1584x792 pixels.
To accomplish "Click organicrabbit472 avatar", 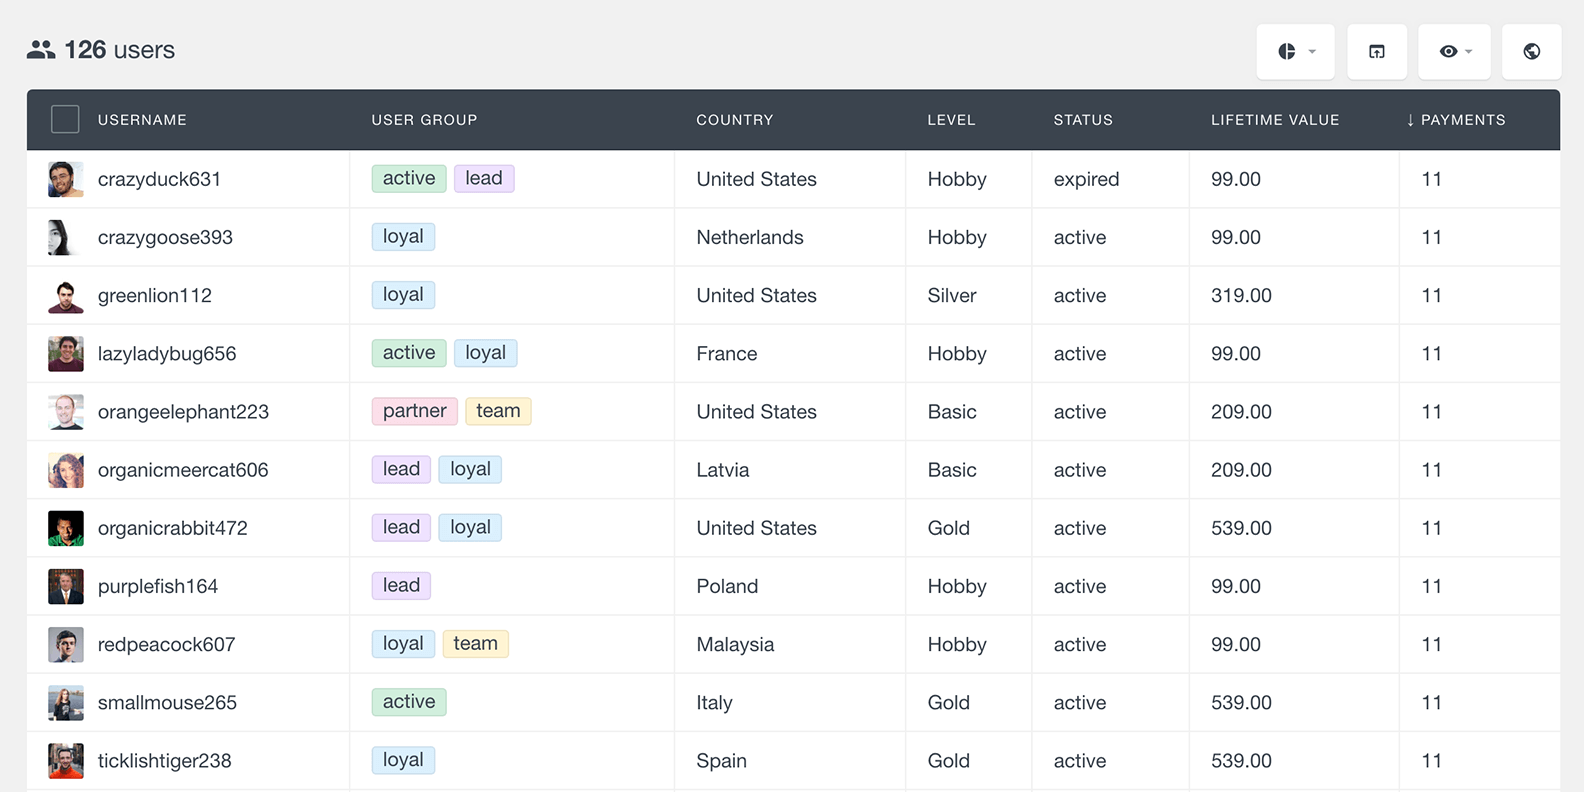I will [x=66, y=528].
